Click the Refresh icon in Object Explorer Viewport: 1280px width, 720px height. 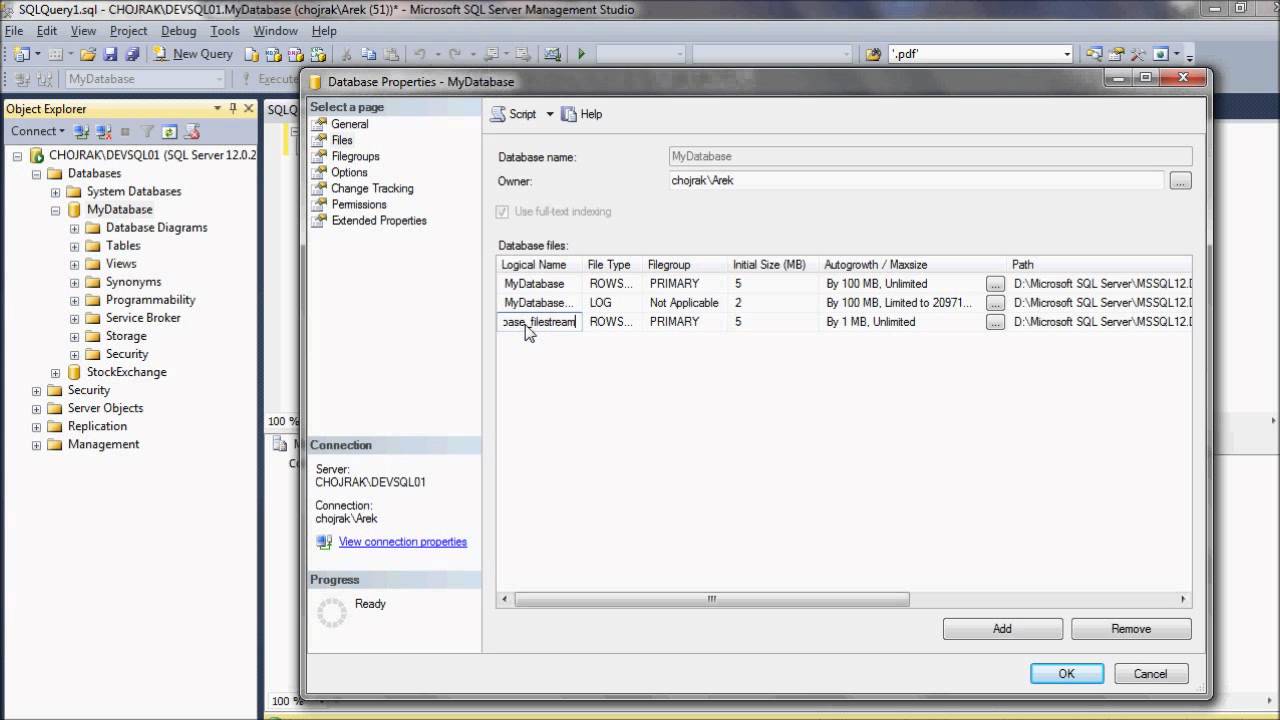(x=170, y=131)
